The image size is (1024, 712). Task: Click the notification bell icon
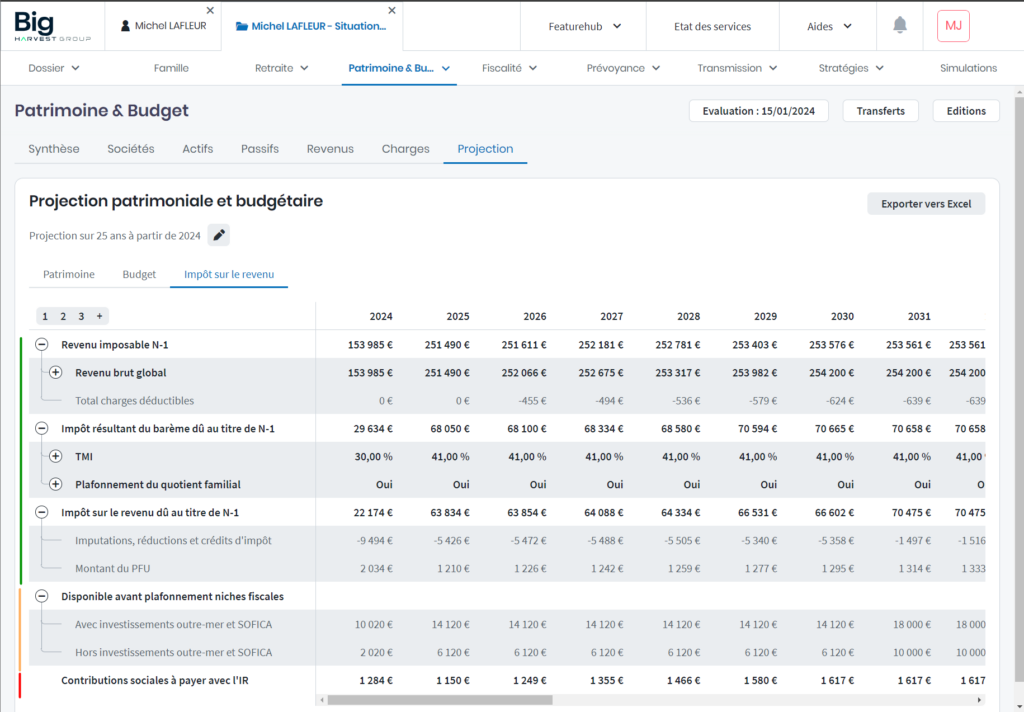[x=899, y=26]
